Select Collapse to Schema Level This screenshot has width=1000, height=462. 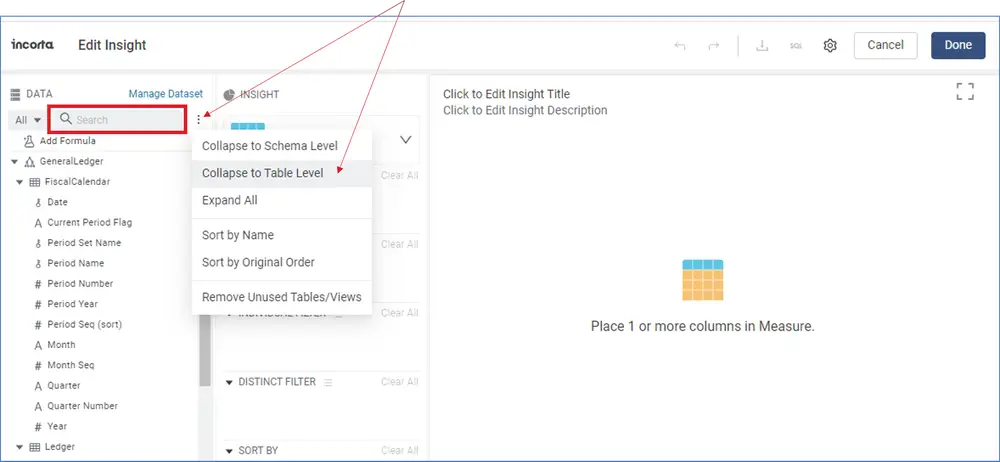282,146
